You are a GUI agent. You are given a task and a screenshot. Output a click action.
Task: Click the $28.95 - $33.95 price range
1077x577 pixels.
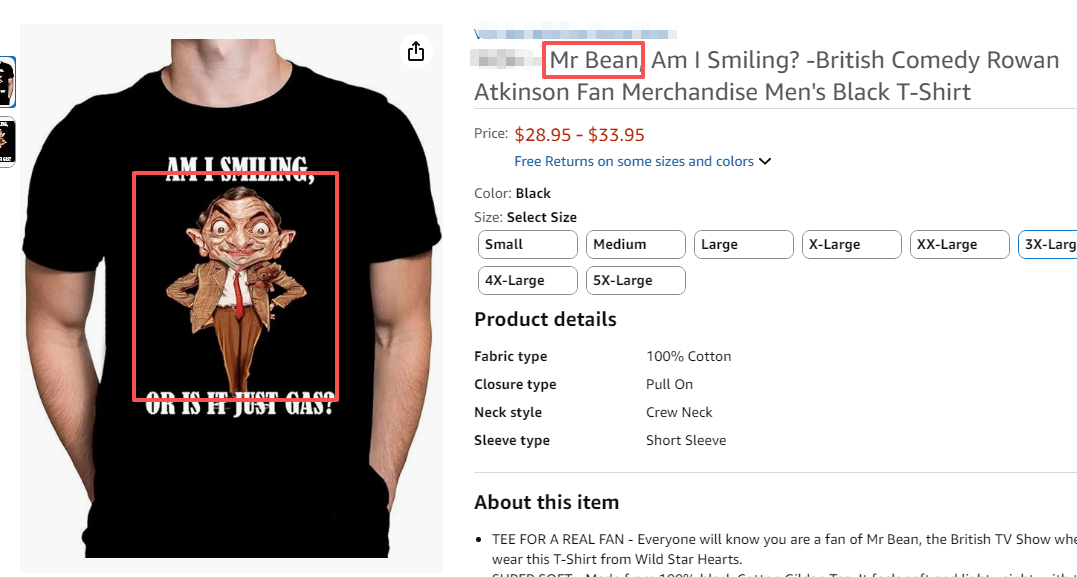coord(580,135)
